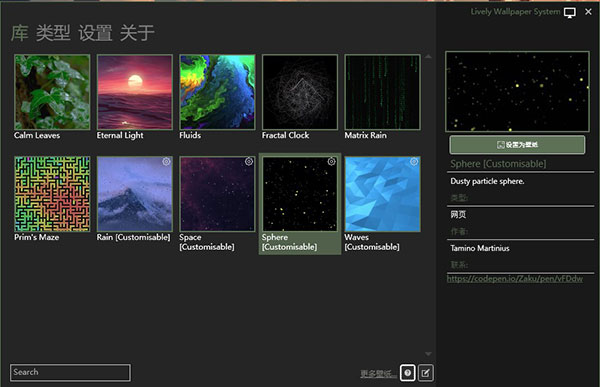Click inside the Search field
600x387 pixels.
pos(70,372)
